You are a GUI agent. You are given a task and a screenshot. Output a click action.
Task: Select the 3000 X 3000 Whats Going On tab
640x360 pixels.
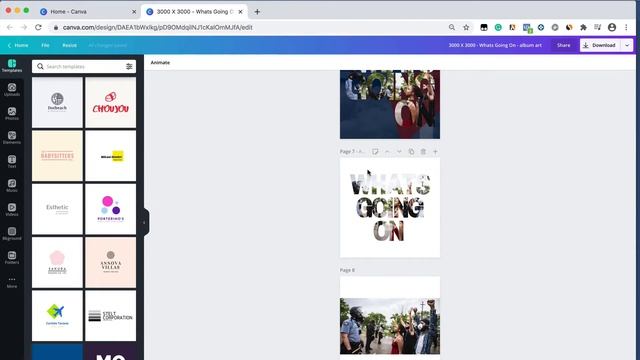[x=194, y=12]
